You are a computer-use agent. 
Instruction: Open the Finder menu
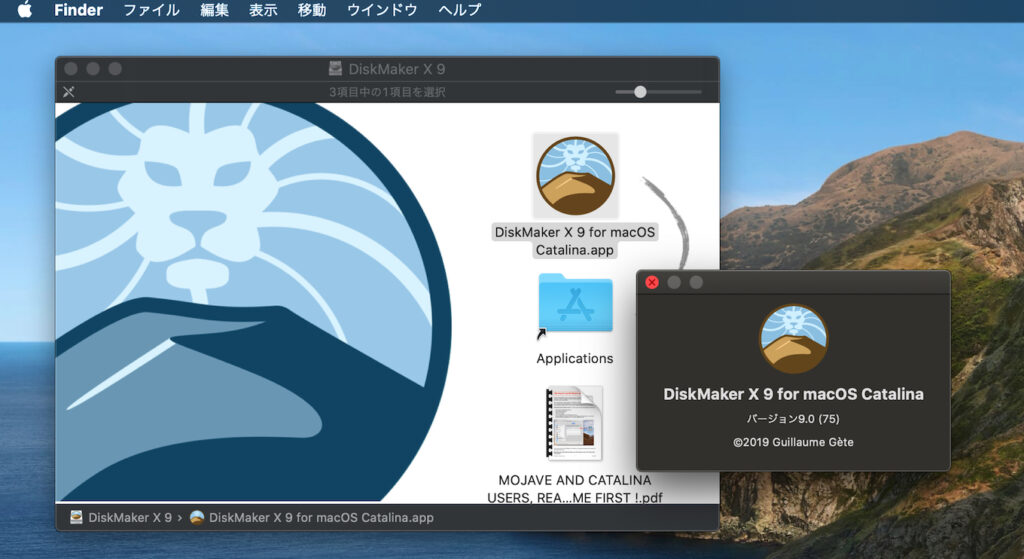pos(78,10)
